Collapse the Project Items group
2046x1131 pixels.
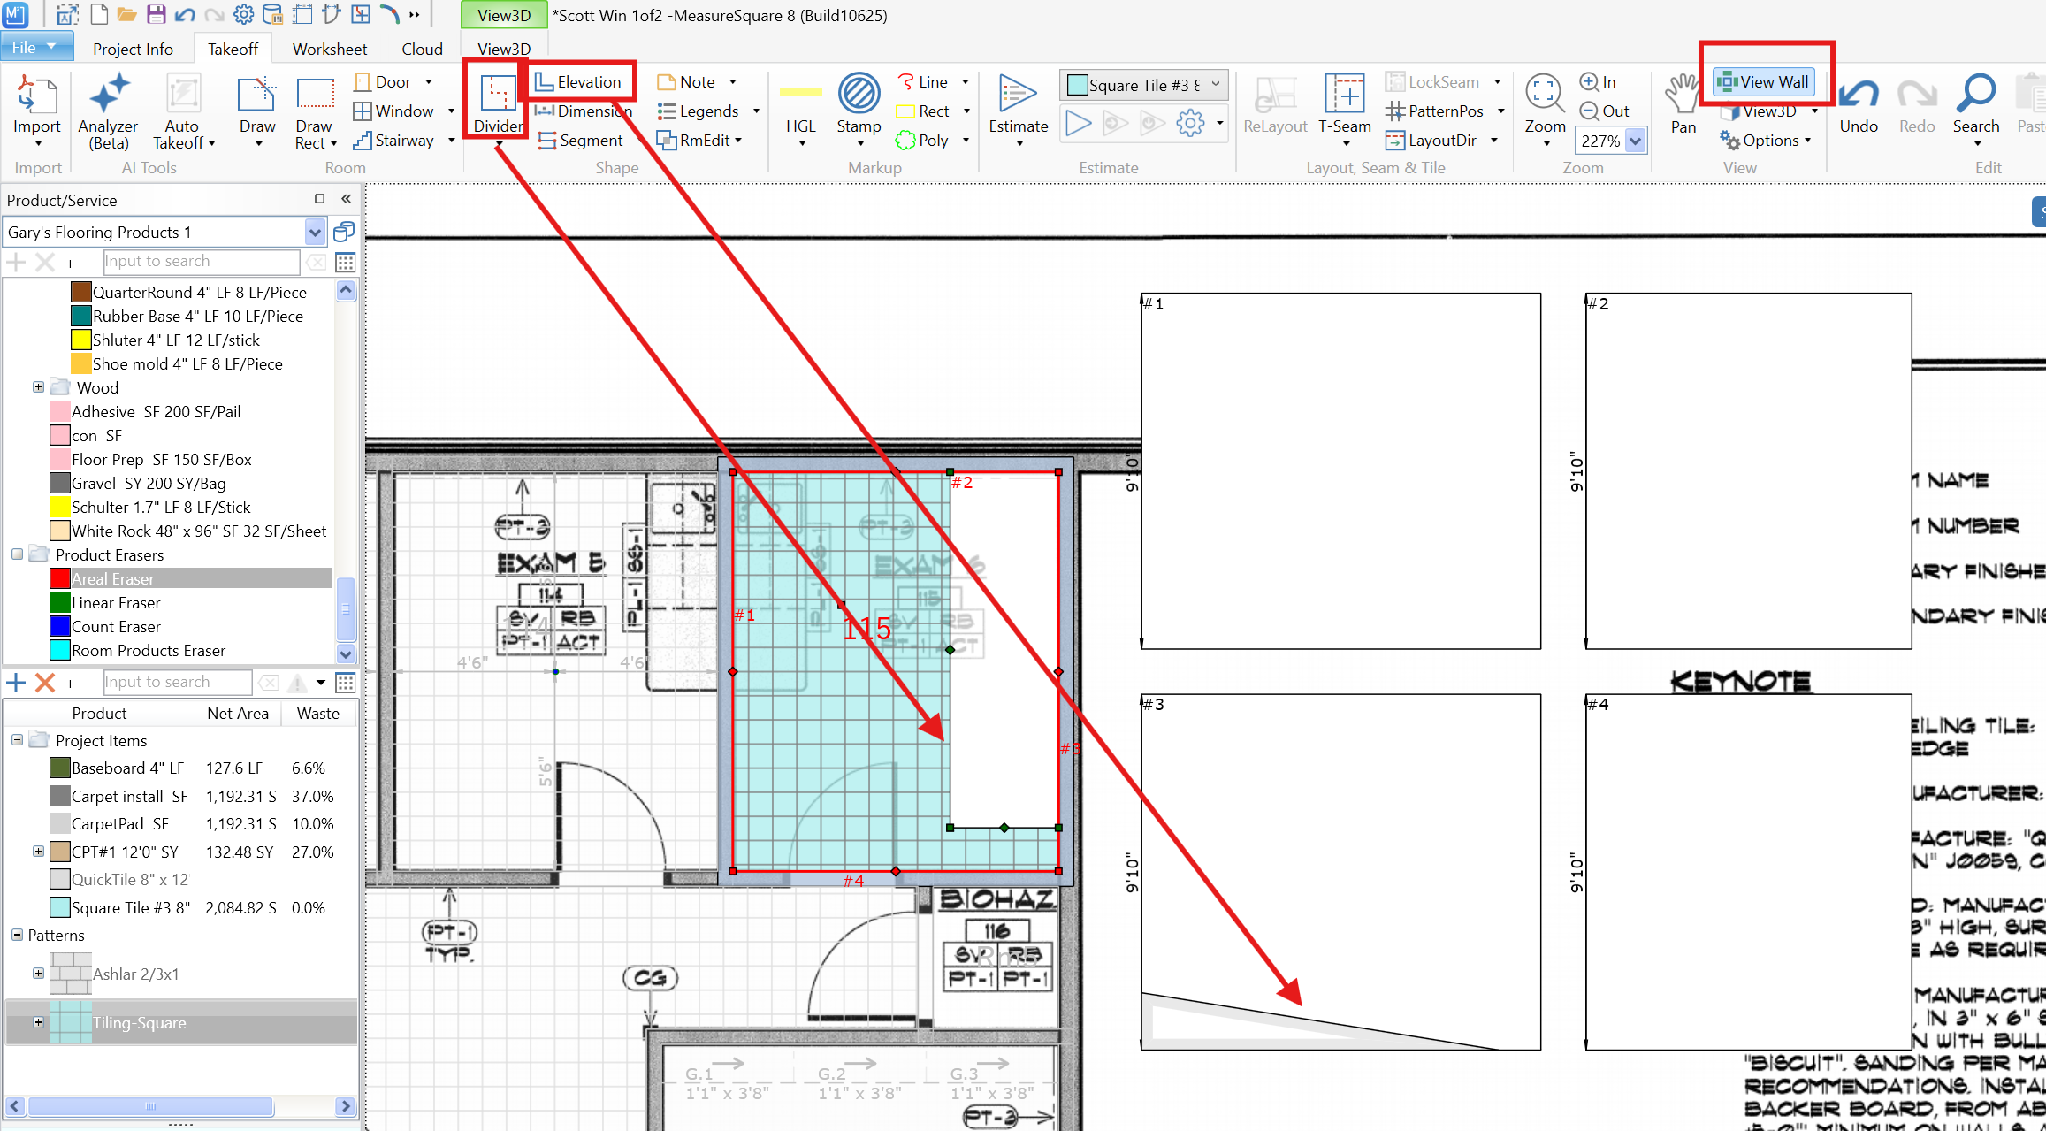coord(17,740)
